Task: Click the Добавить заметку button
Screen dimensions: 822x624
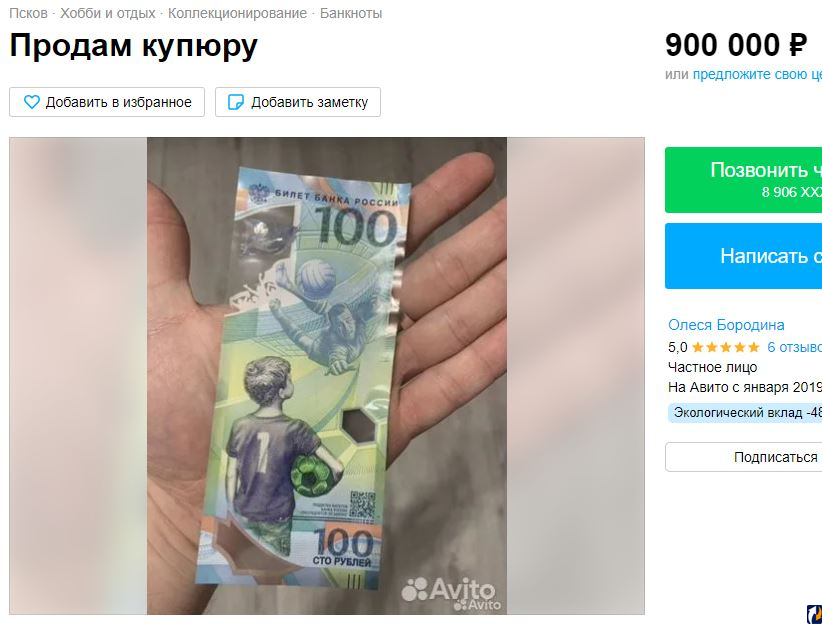Action: click(x=298, y=102)
